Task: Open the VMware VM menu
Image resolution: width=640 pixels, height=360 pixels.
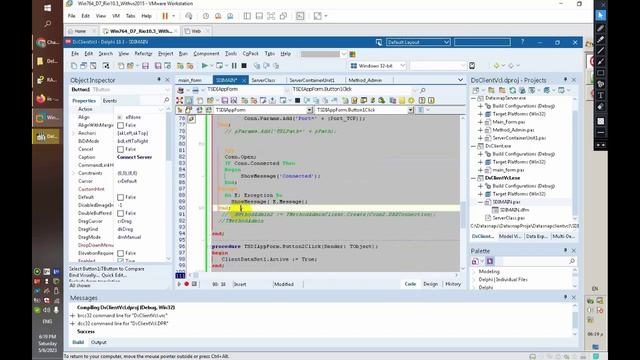Action: tap(116, 16)
